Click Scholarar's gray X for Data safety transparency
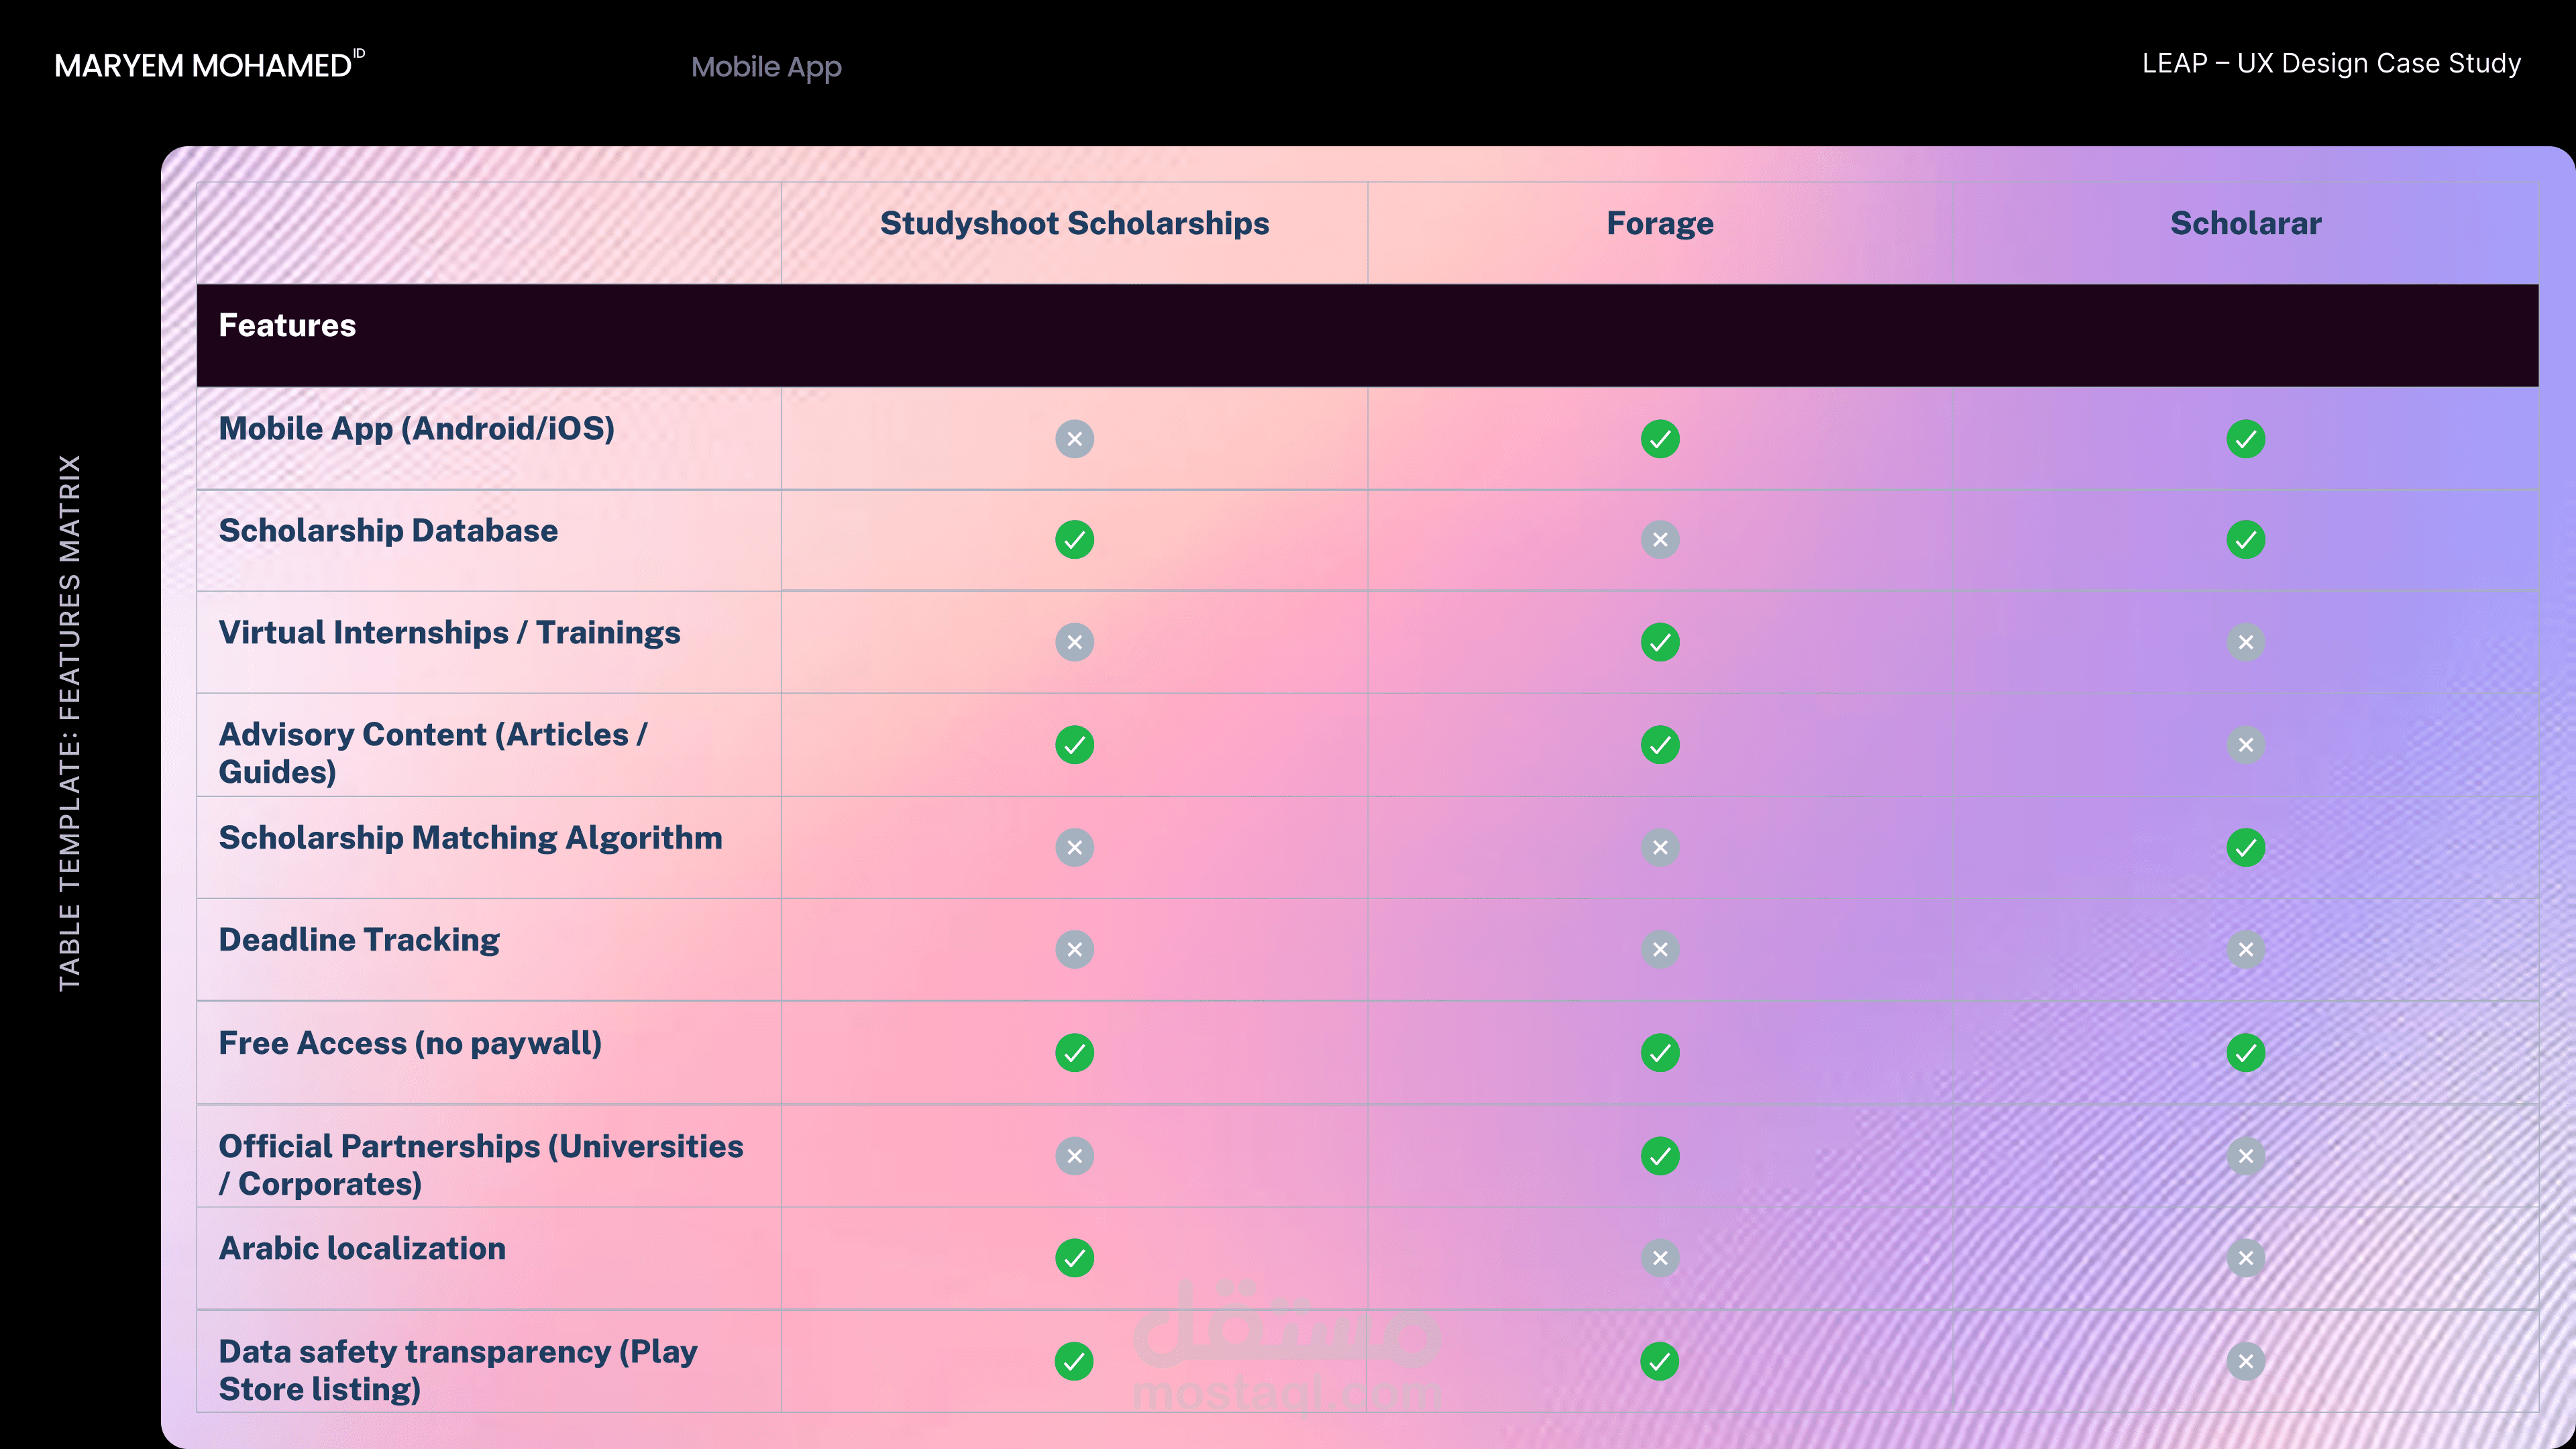Image resolution: width=2576 pixels, height=1449 pixels. click(2245, 1361)
